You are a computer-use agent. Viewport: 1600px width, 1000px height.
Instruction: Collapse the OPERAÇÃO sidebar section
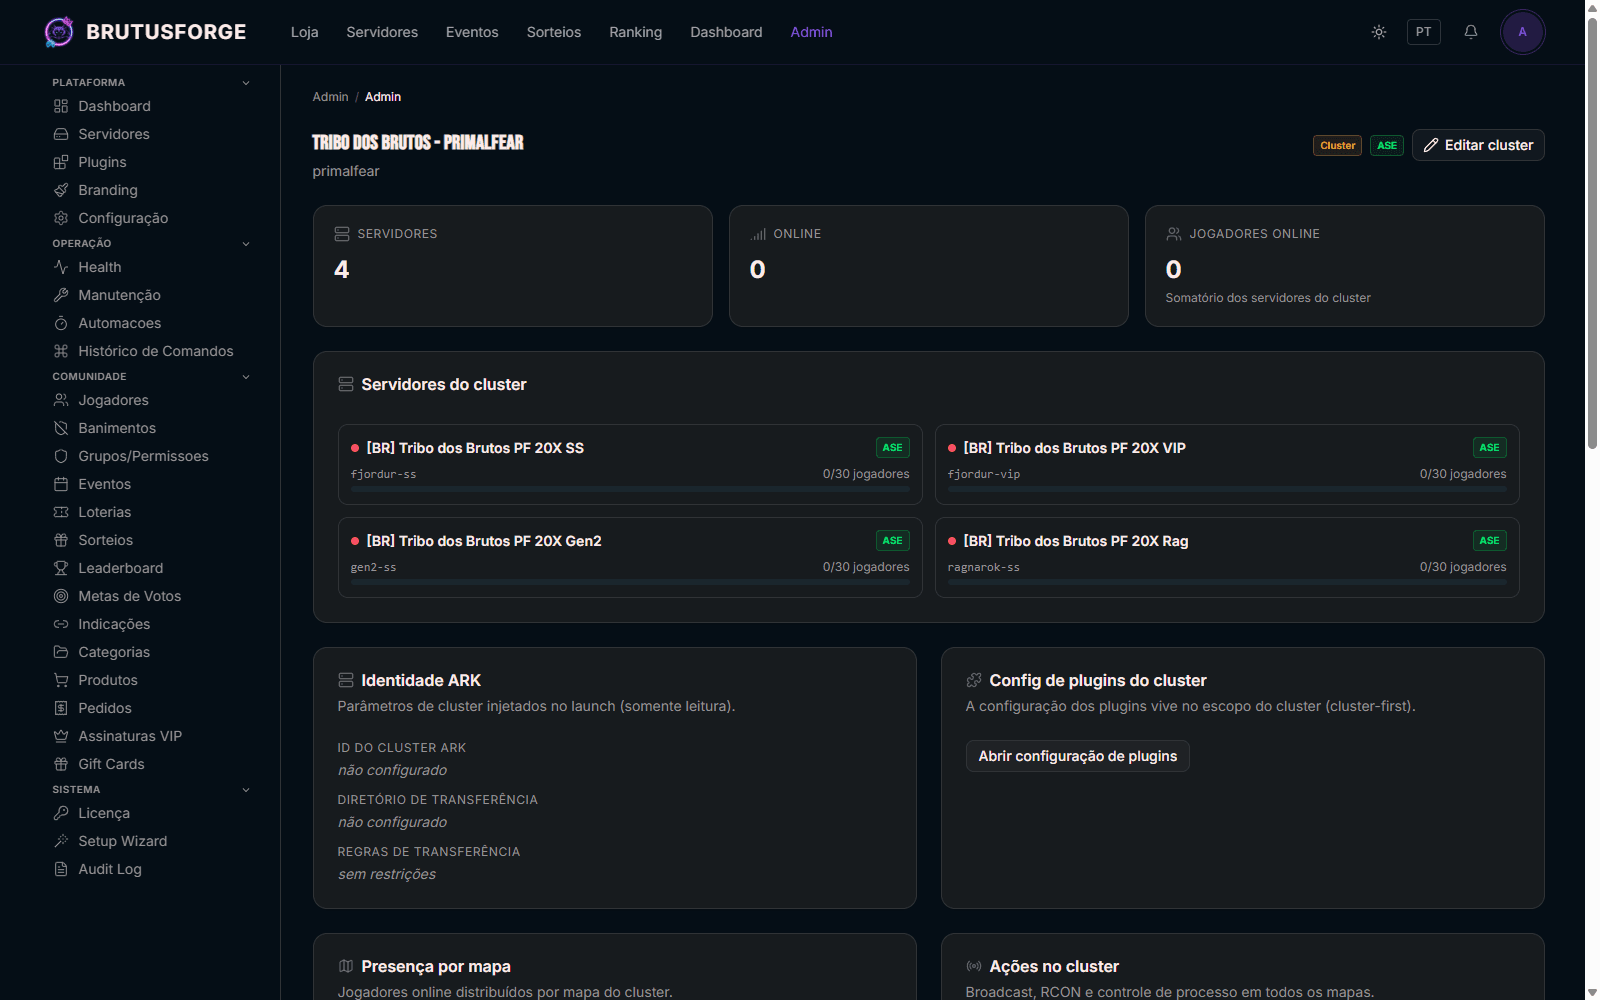pos(246,244)
